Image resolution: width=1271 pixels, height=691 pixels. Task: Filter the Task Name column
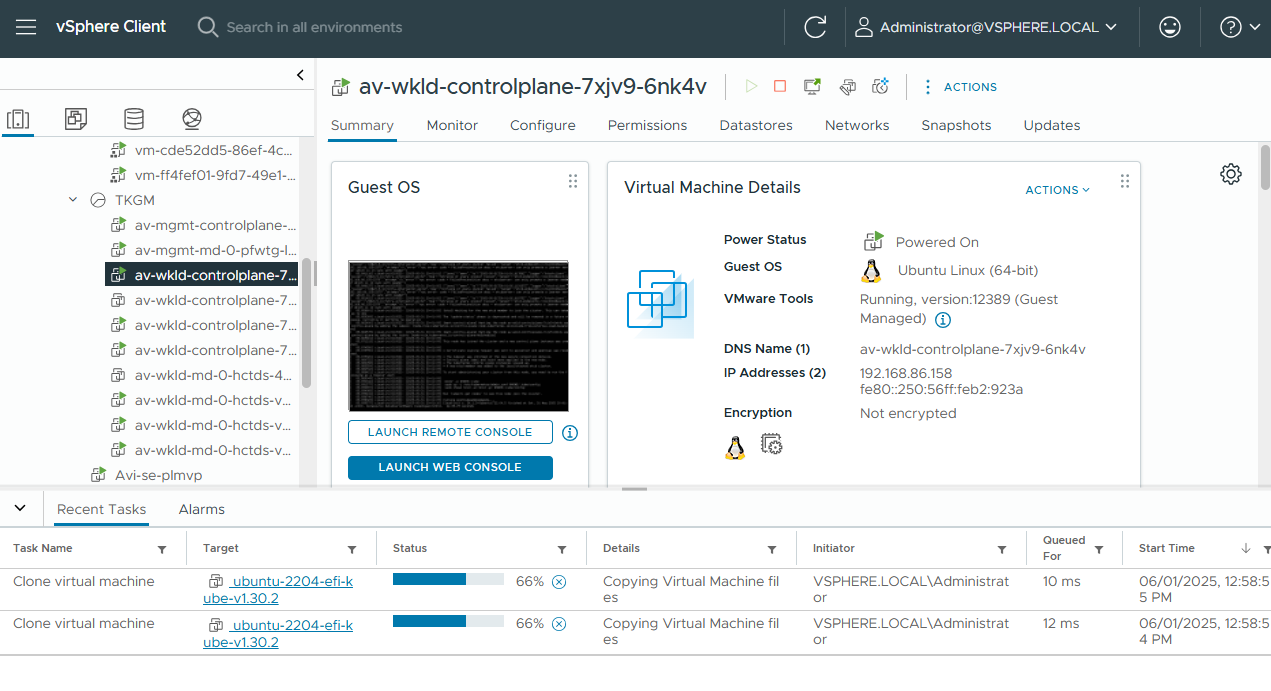coord(162,550)
